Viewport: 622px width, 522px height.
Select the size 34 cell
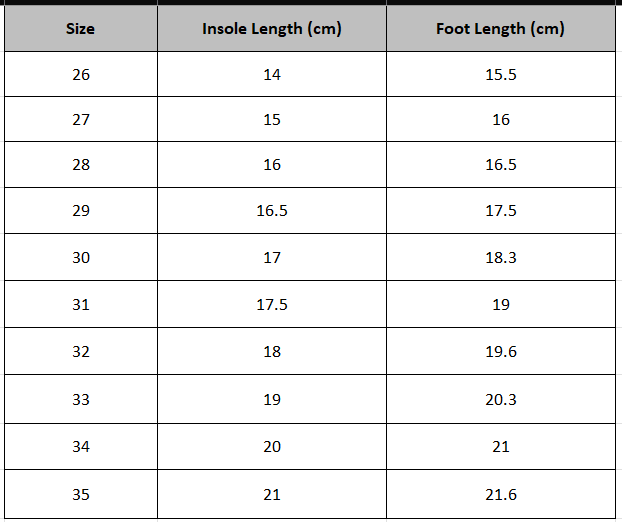click(x=80, y=447)
